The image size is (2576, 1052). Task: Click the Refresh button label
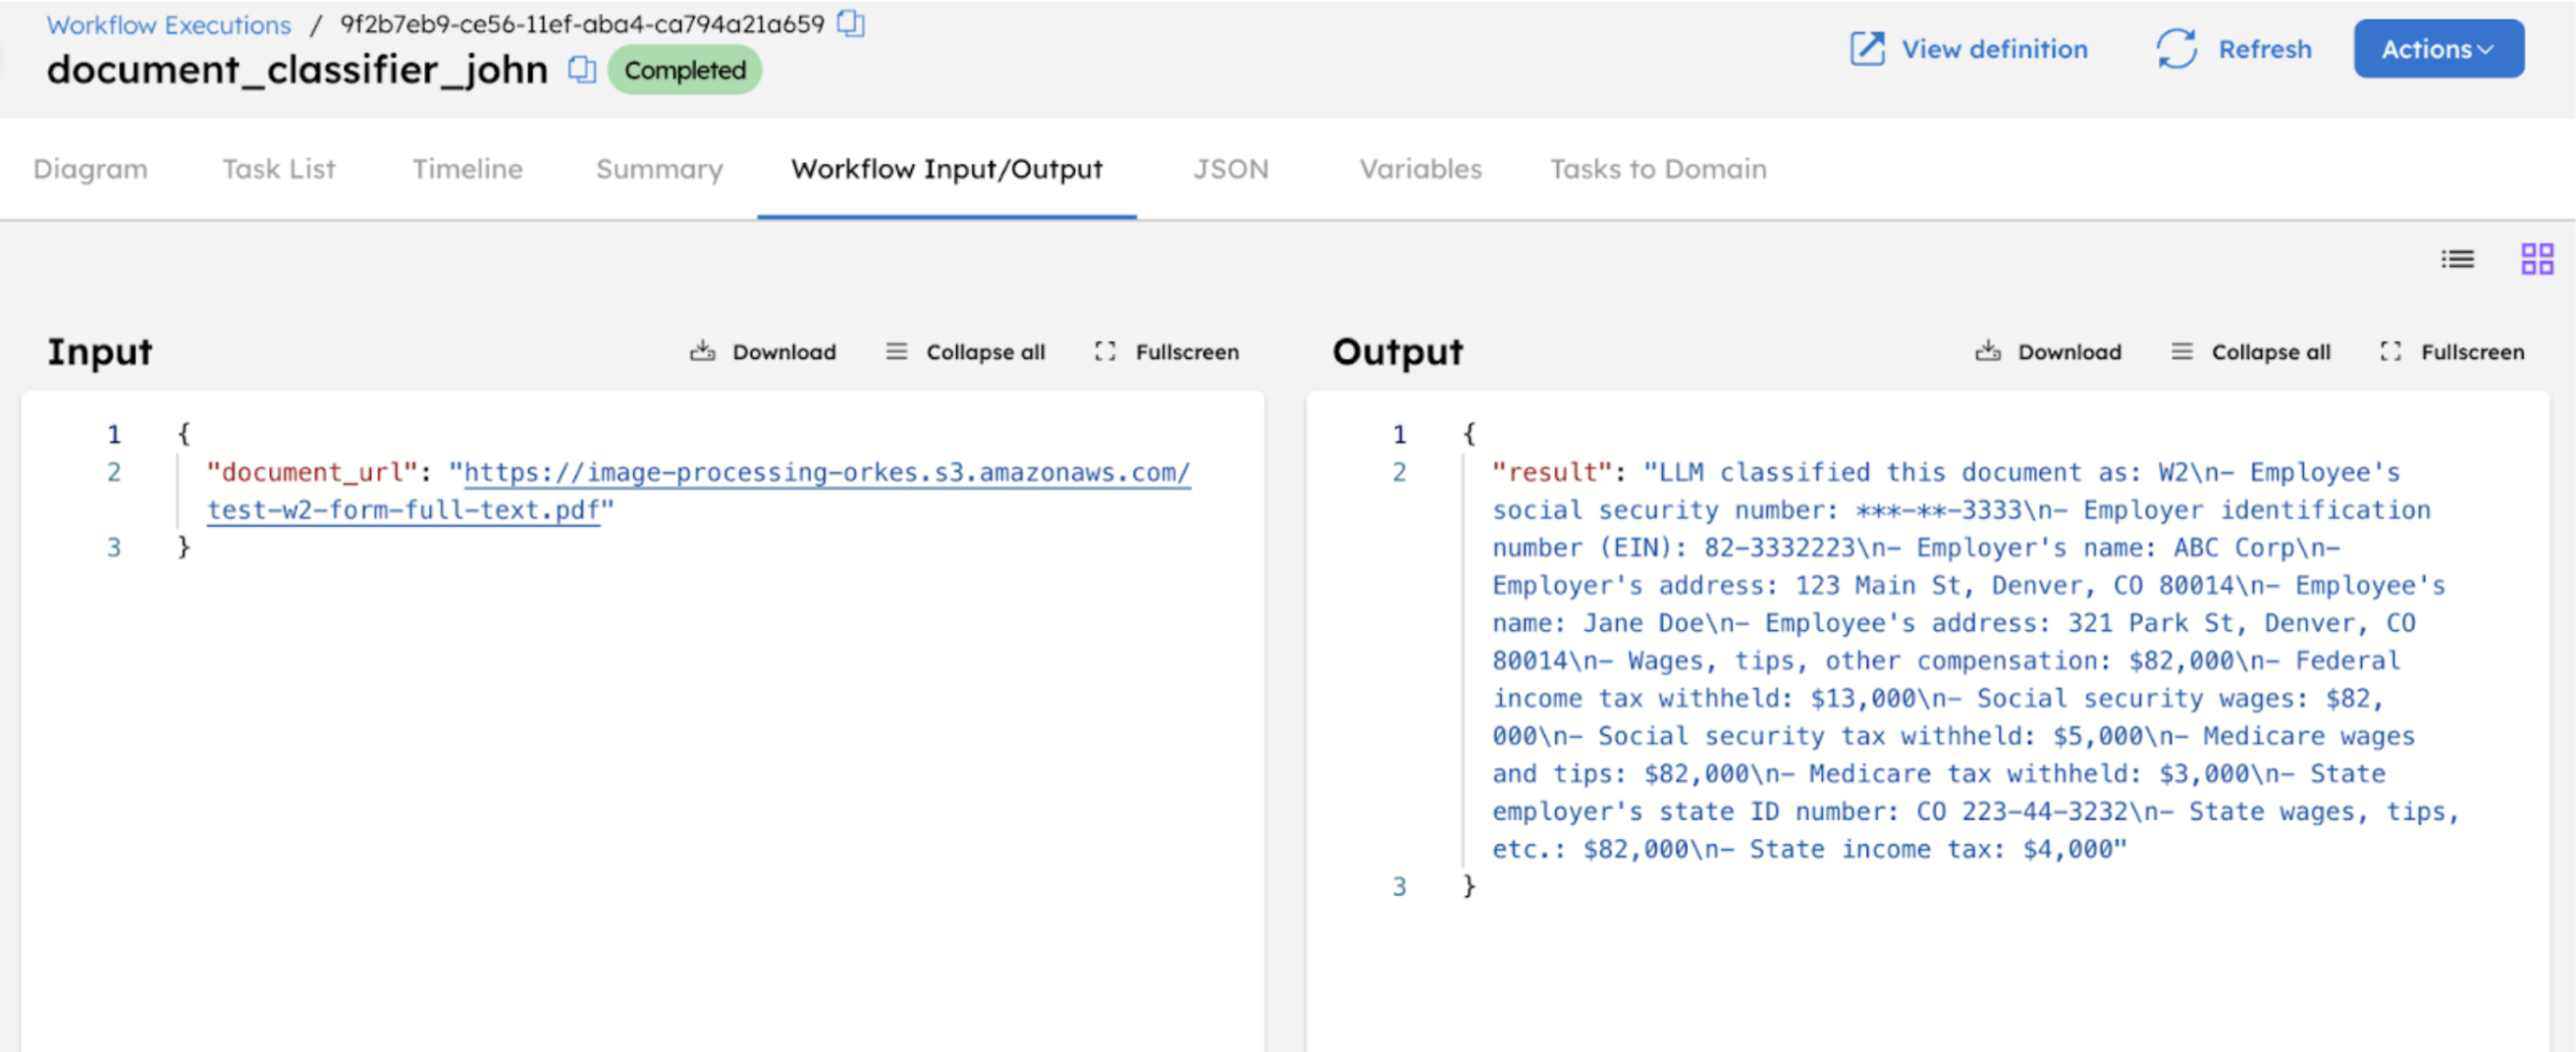tap(2265, 49)
